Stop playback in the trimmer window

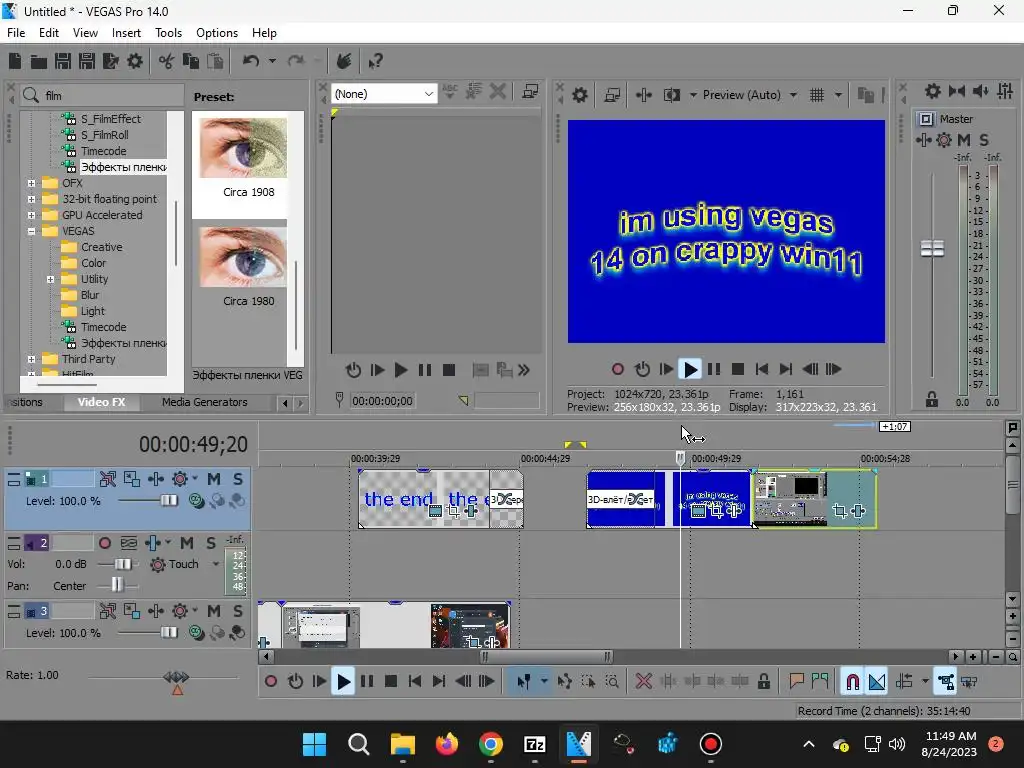tap(449, 370)
